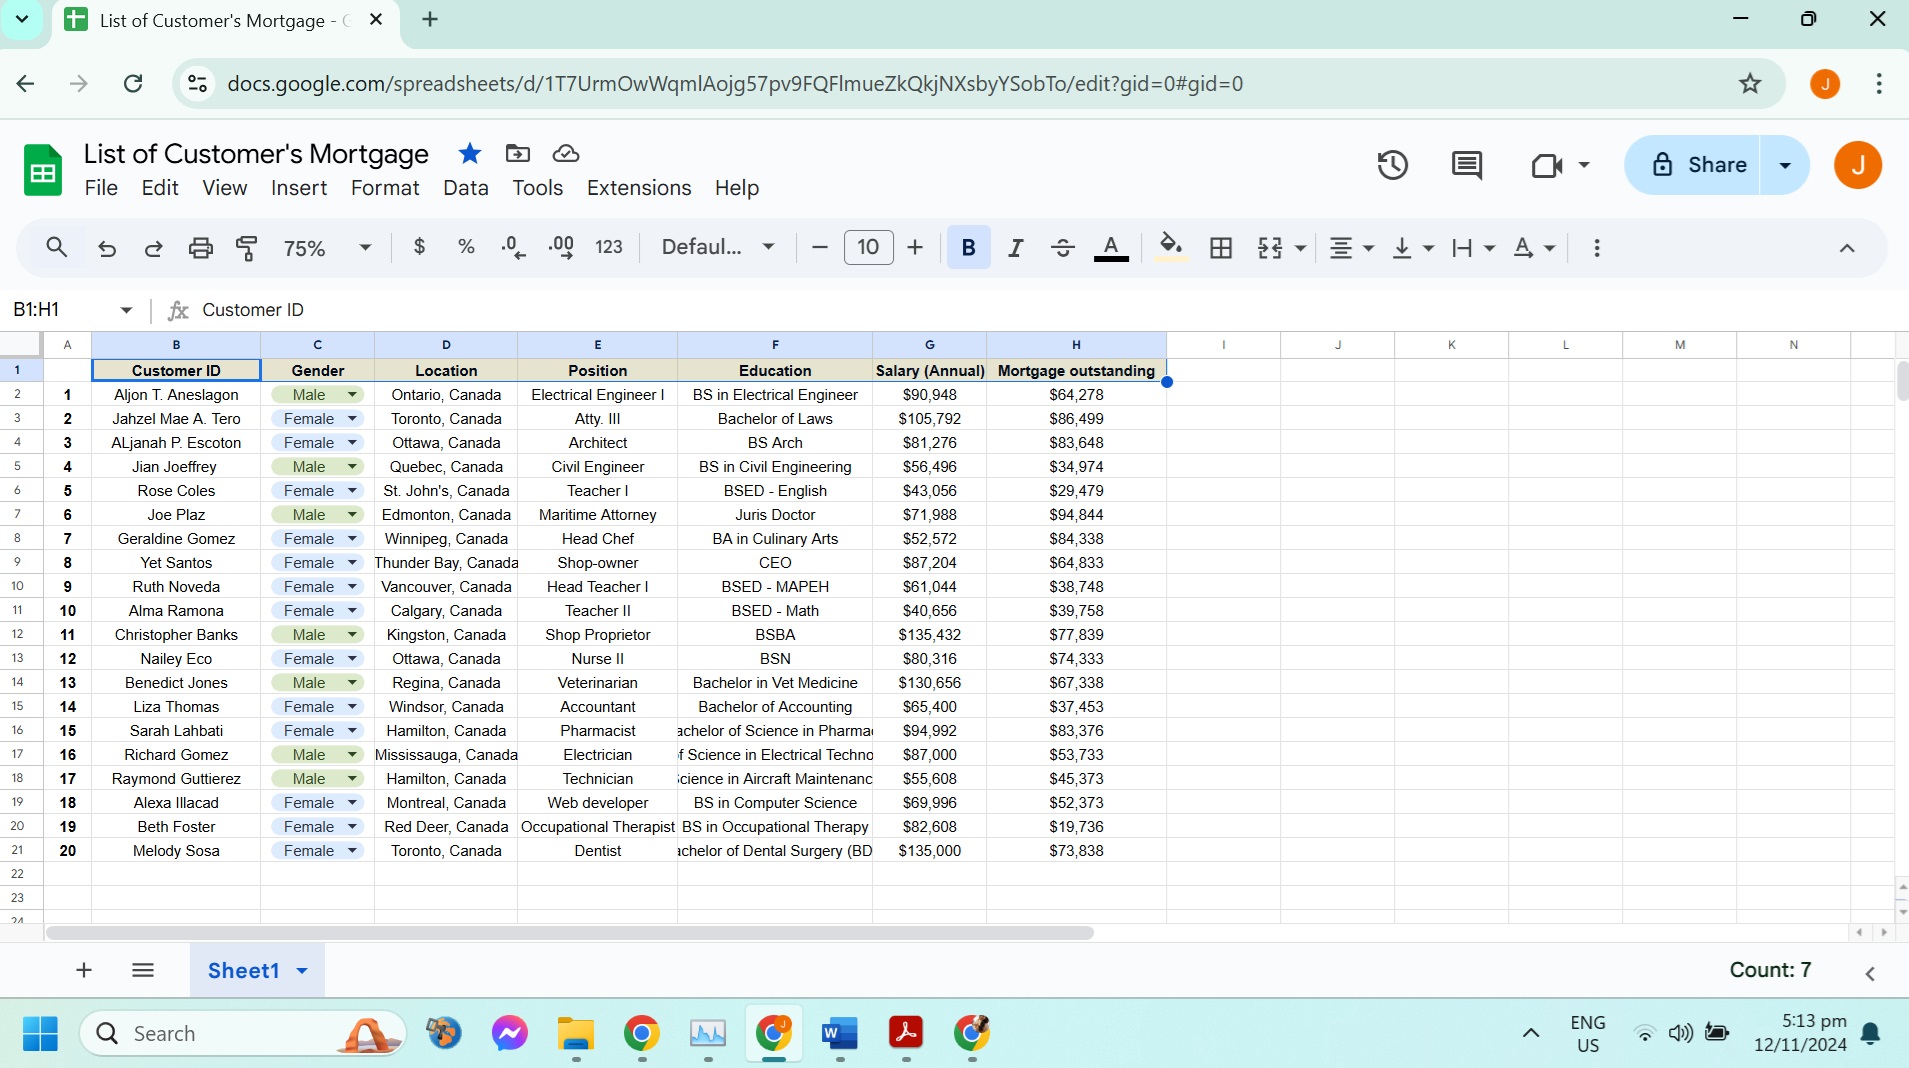Click increase decimal places icon
Image resolution: width=1909 pixels, height=1068 pixels.
561,247
